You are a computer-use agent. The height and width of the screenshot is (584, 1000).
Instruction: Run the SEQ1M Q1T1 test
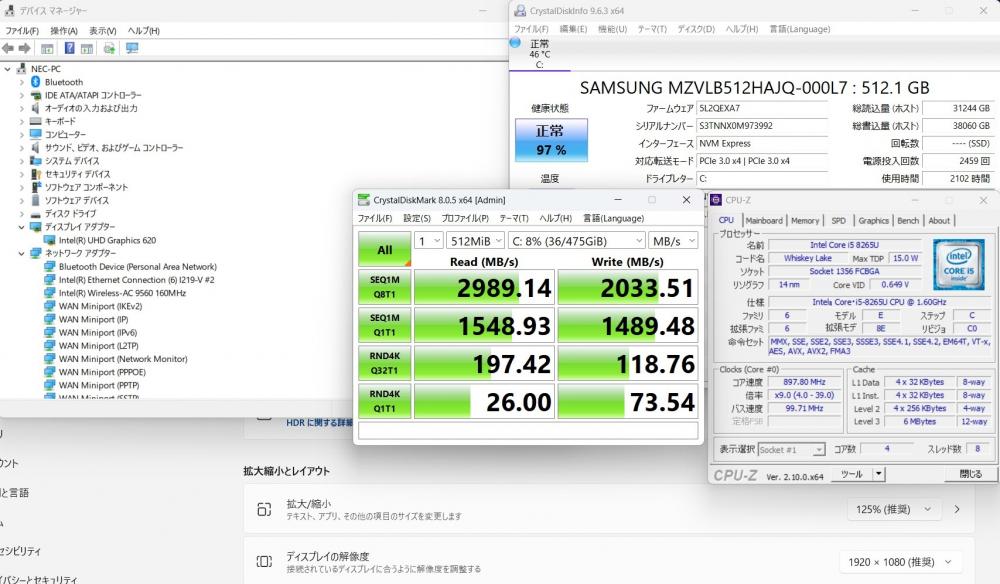(385, 325)
